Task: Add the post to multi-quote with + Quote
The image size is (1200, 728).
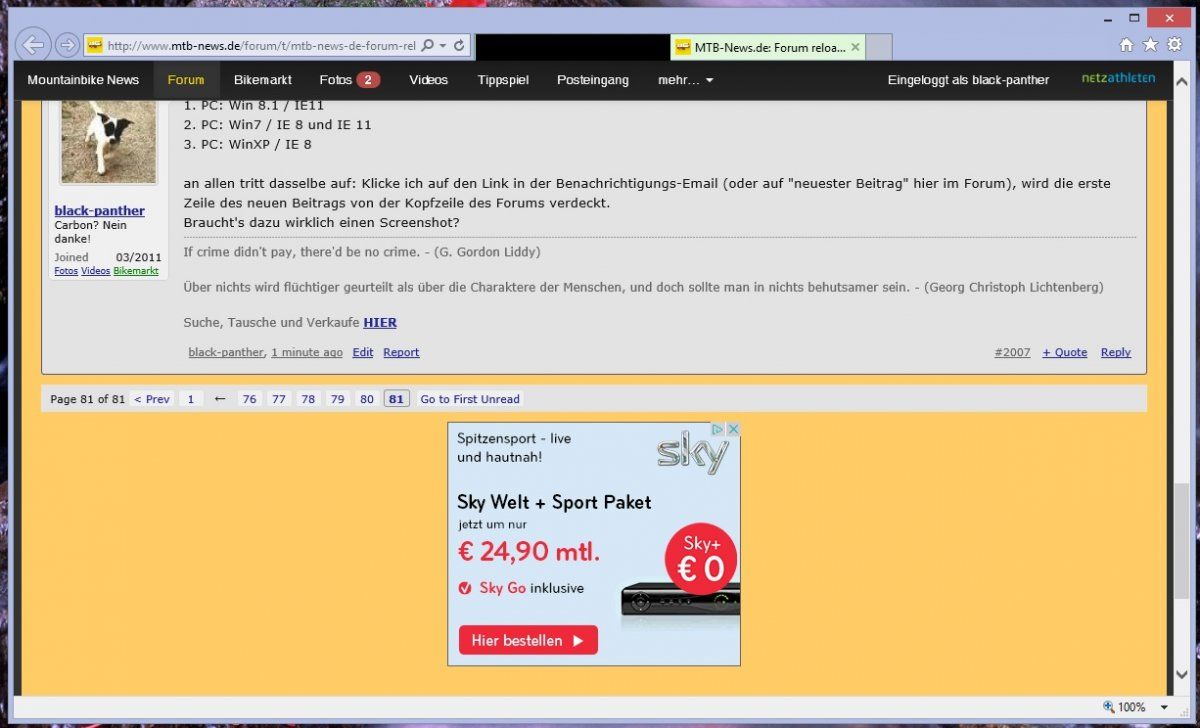Action: pos(1065,352)
